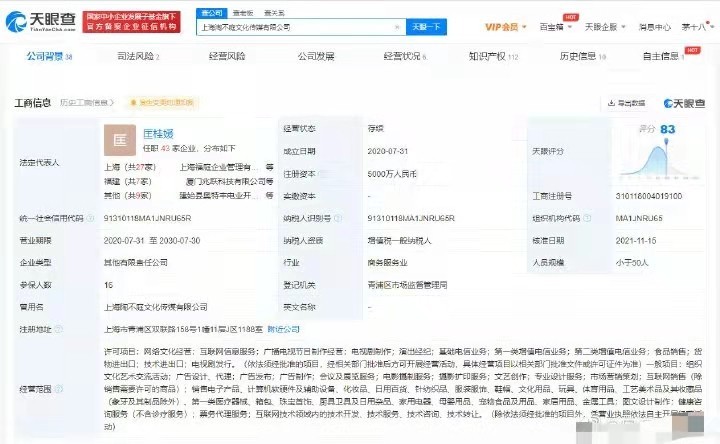Click taxpayer qualification 增值税一般纳税人

tap(399, 241)
